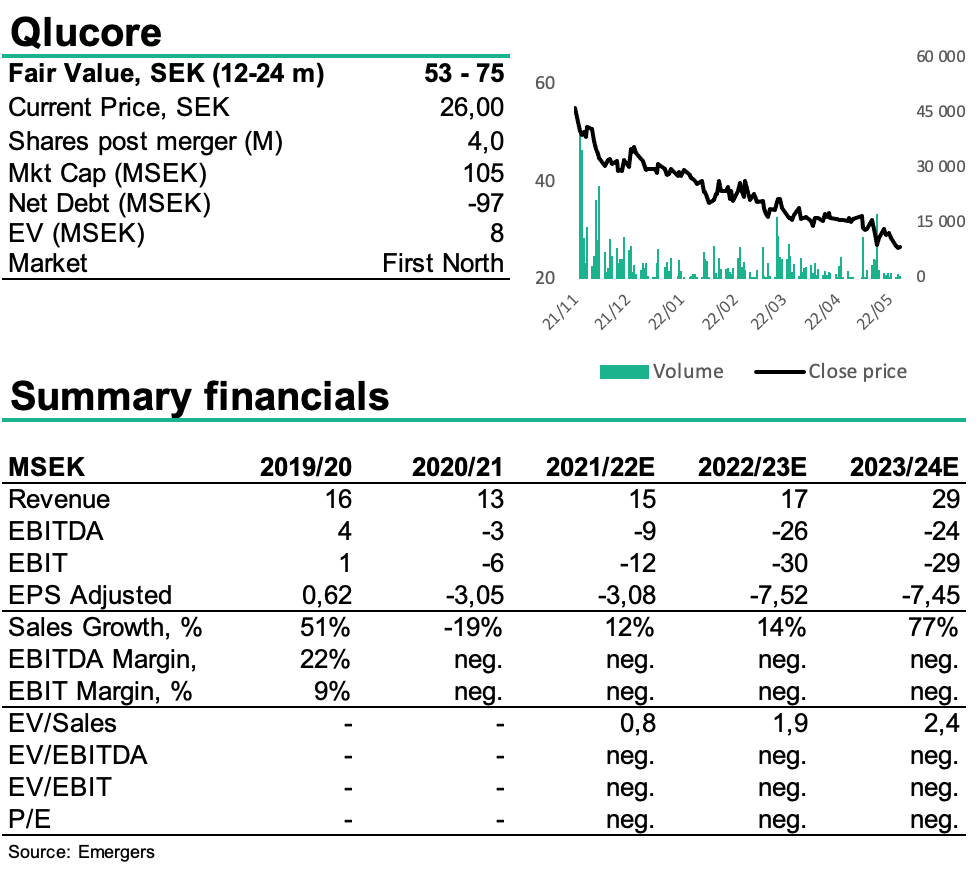Click the shares value 4,0

pyautogui.click(x=486, y=142)
